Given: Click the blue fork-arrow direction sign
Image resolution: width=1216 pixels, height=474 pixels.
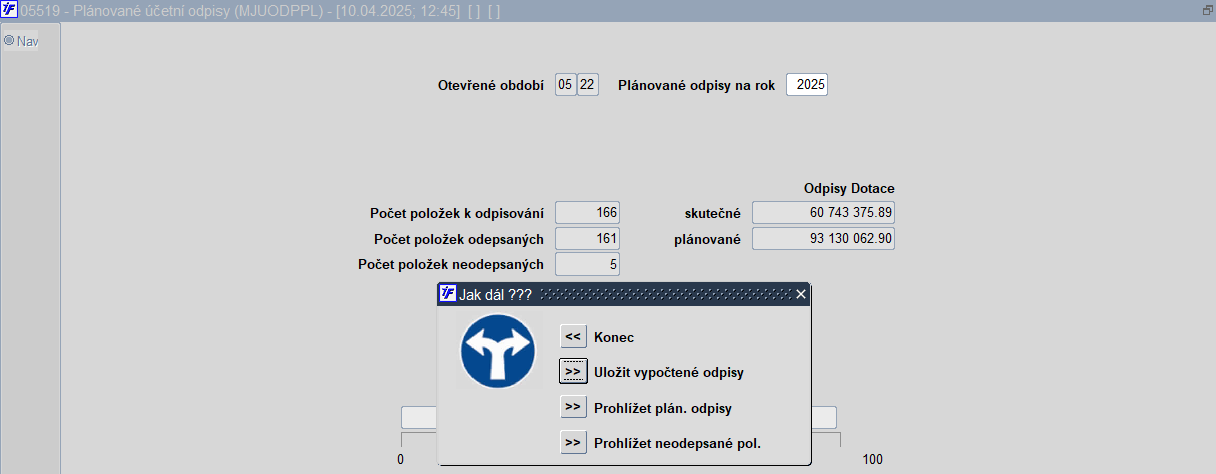Looking at the screenshot, I should (x=499, y=353).
